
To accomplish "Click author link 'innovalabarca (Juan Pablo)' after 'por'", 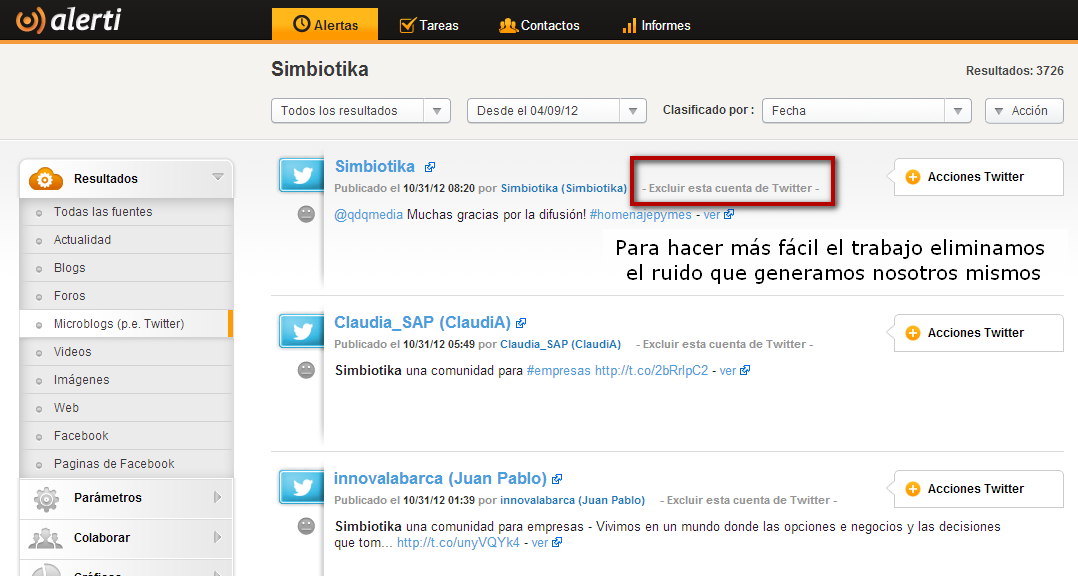I will [x=572, y=500].
